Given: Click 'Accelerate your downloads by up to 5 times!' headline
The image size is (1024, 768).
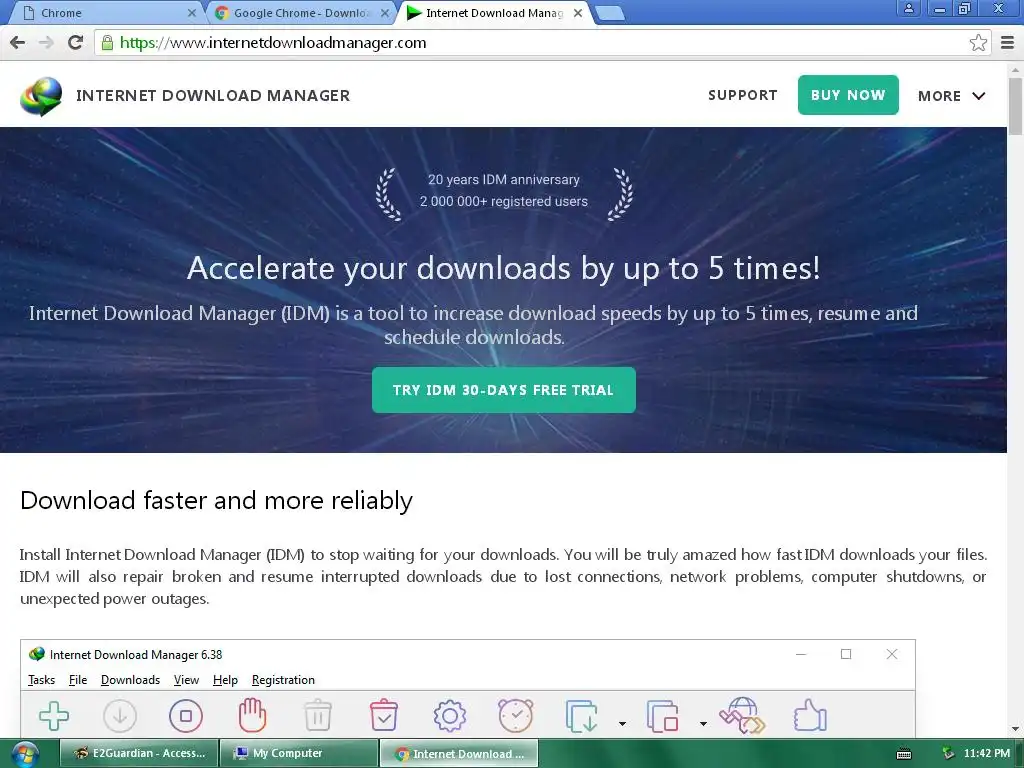Looking at the screenshot, I should 504,268.
